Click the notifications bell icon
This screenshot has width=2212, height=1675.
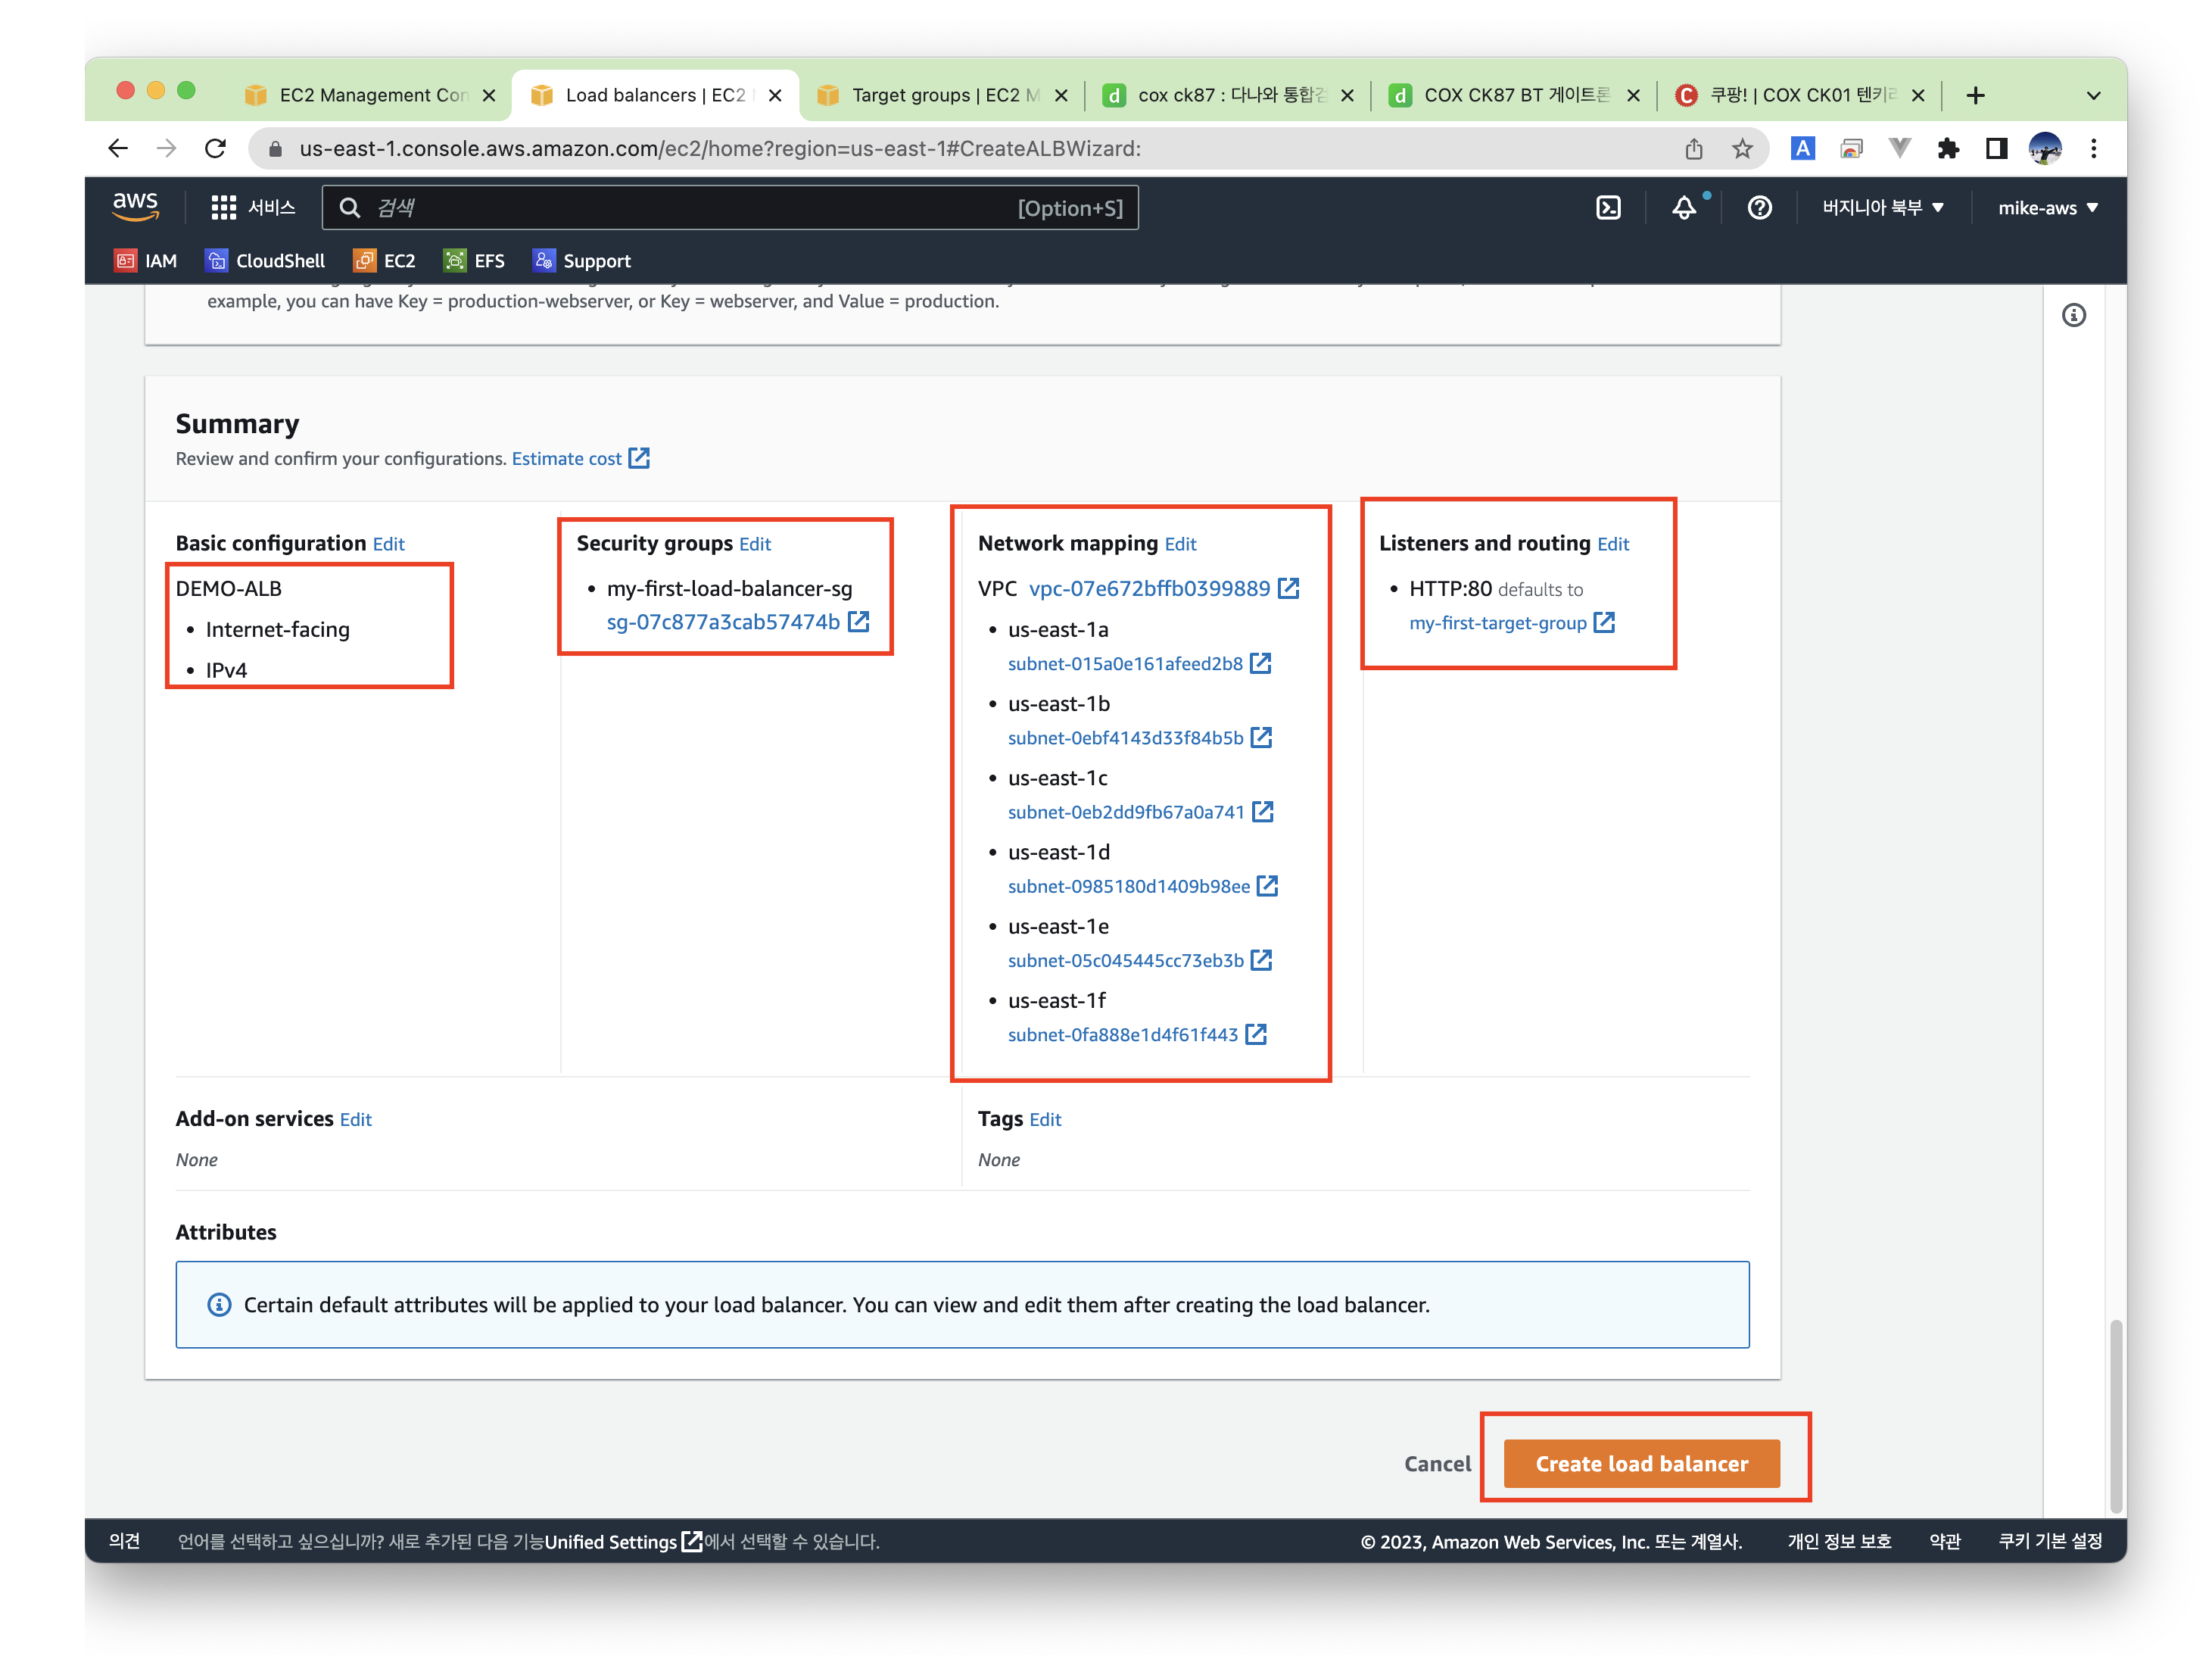point(1684,208)
